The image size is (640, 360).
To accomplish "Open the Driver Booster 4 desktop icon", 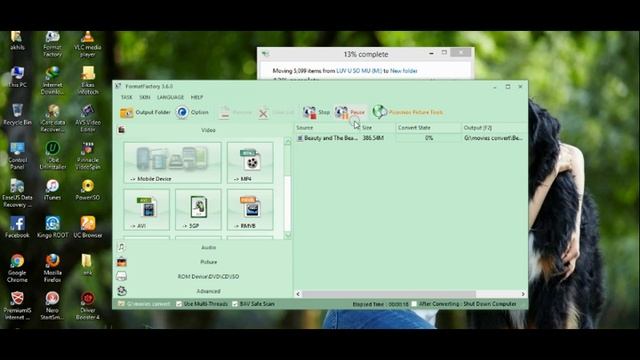I will [87, 306].
